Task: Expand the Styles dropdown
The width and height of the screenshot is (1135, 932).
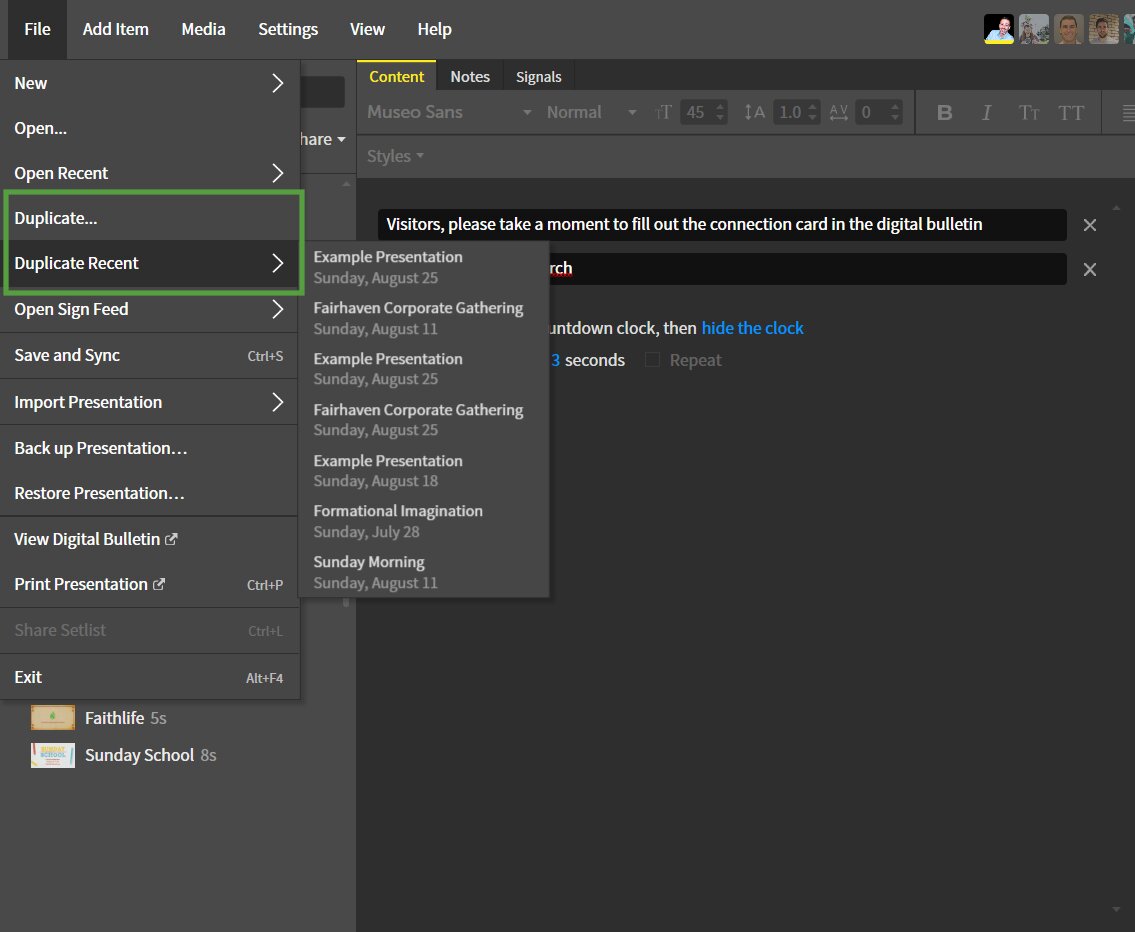Action: tap(395, 156)
